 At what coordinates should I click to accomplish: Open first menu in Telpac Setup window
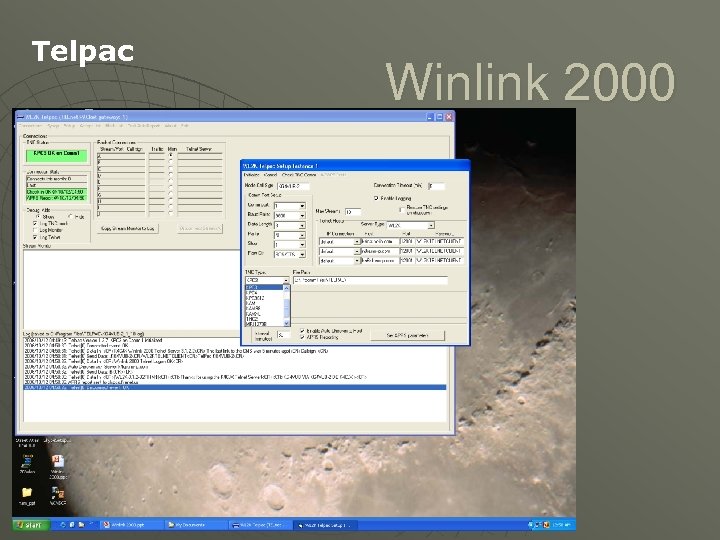click(x=252, y=175)
